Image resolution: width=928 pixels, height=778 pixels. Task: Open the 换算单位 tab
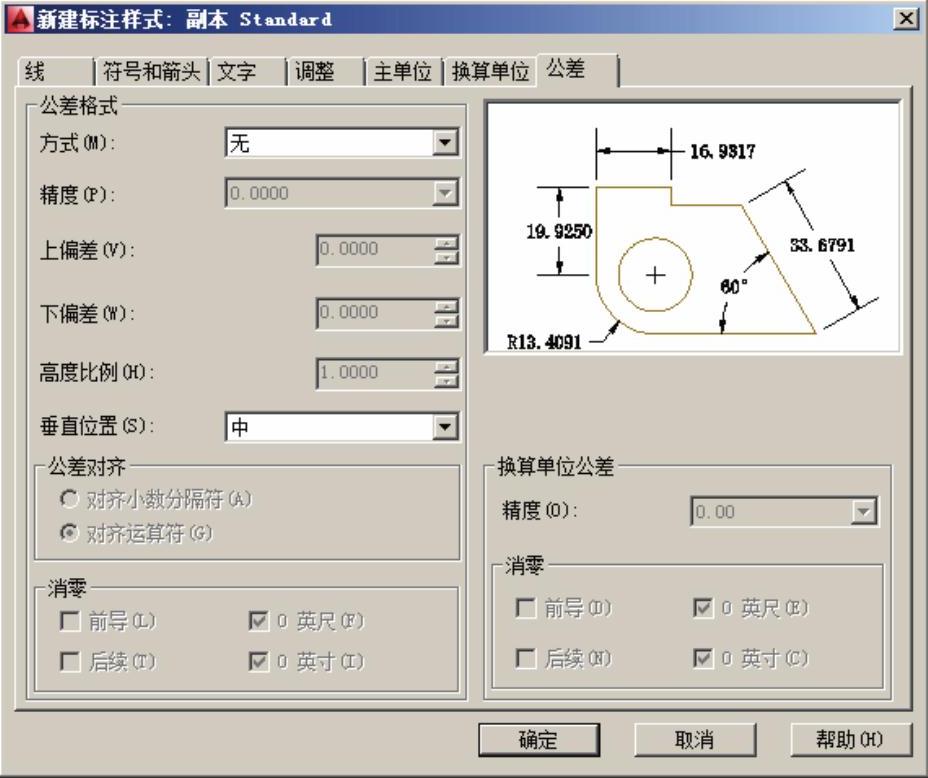490,71
